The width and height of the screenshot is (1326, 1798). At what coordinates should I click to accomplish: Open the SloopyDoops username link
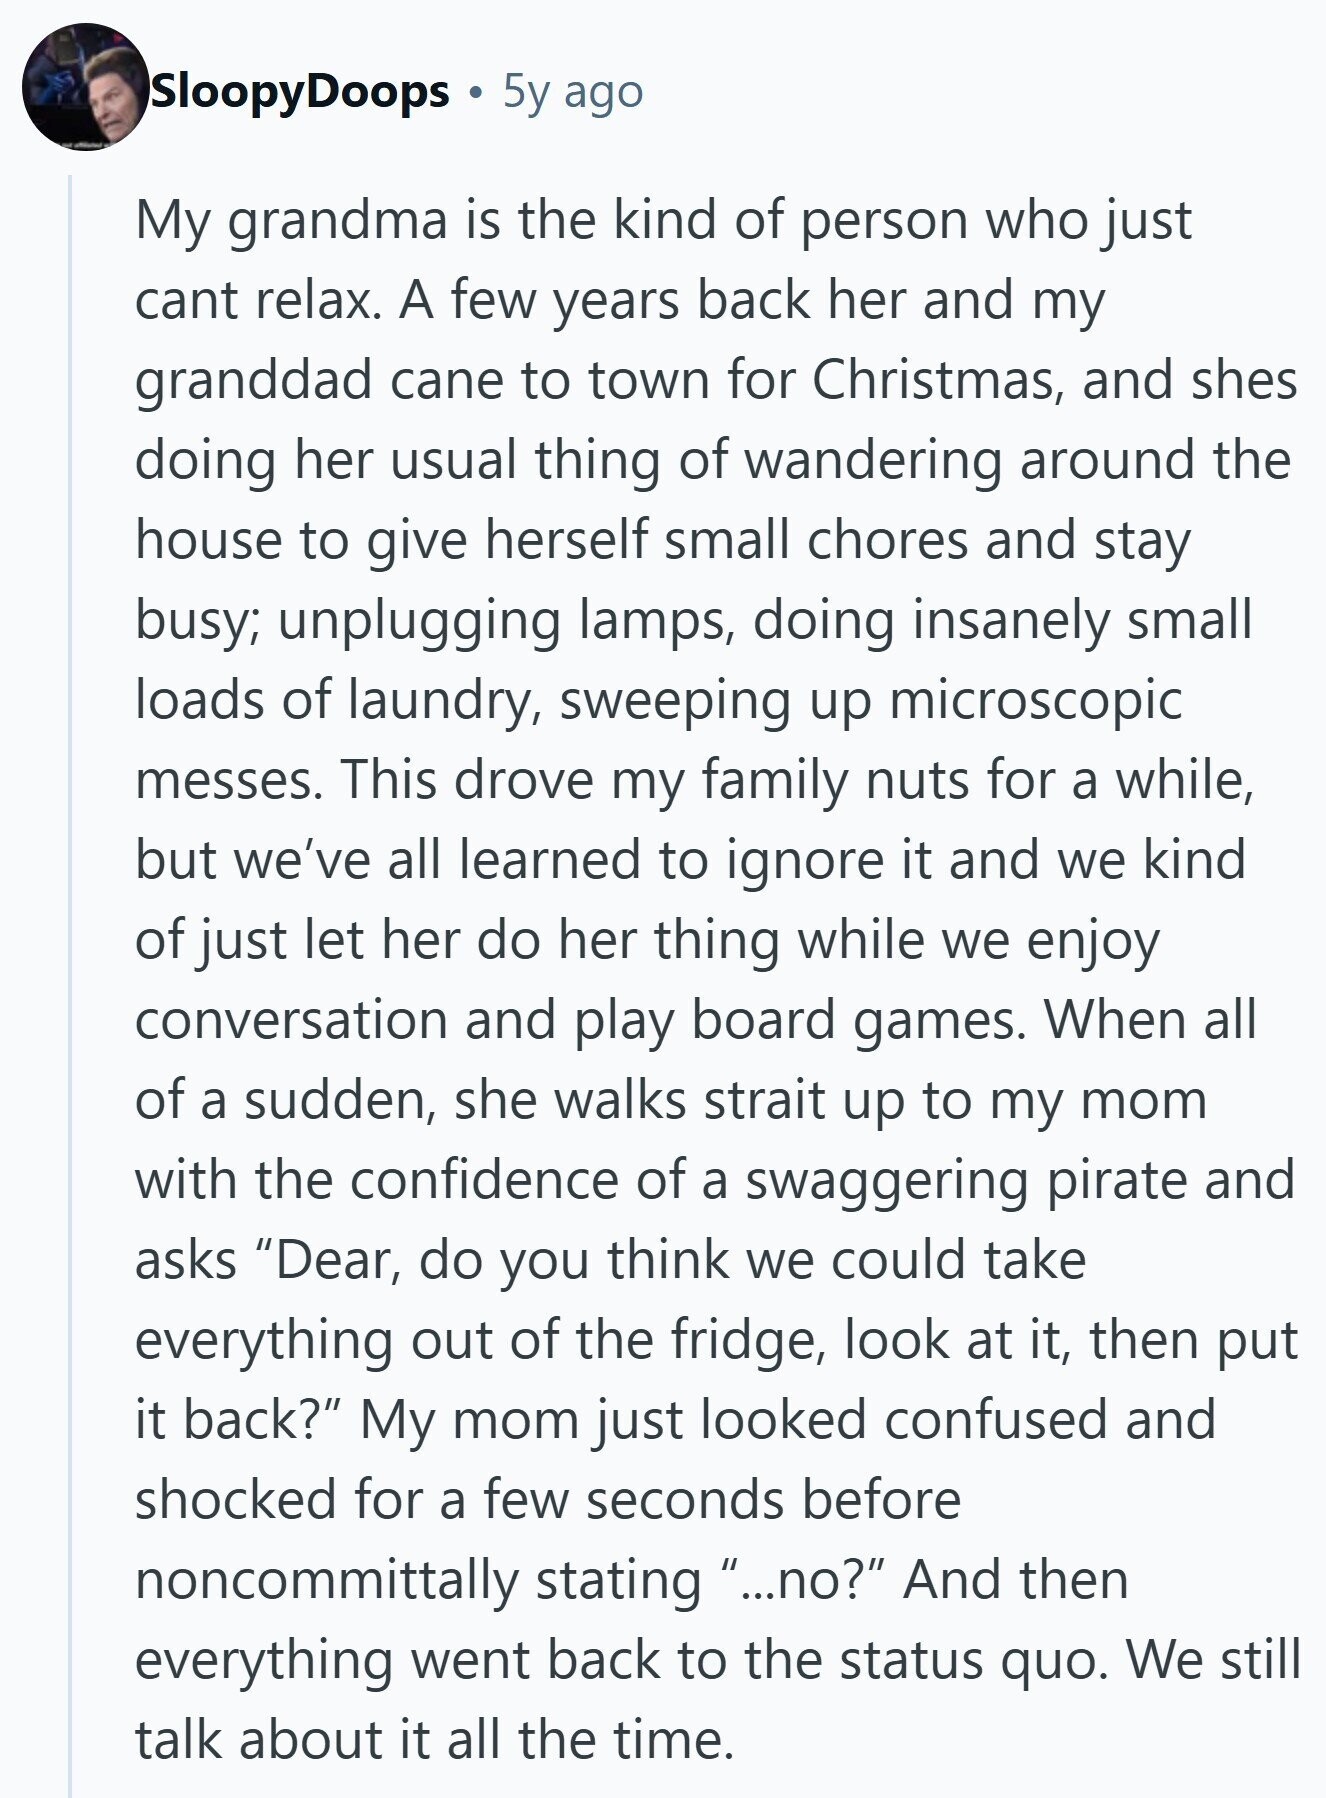pyautogui.click(x=299, y=92)
